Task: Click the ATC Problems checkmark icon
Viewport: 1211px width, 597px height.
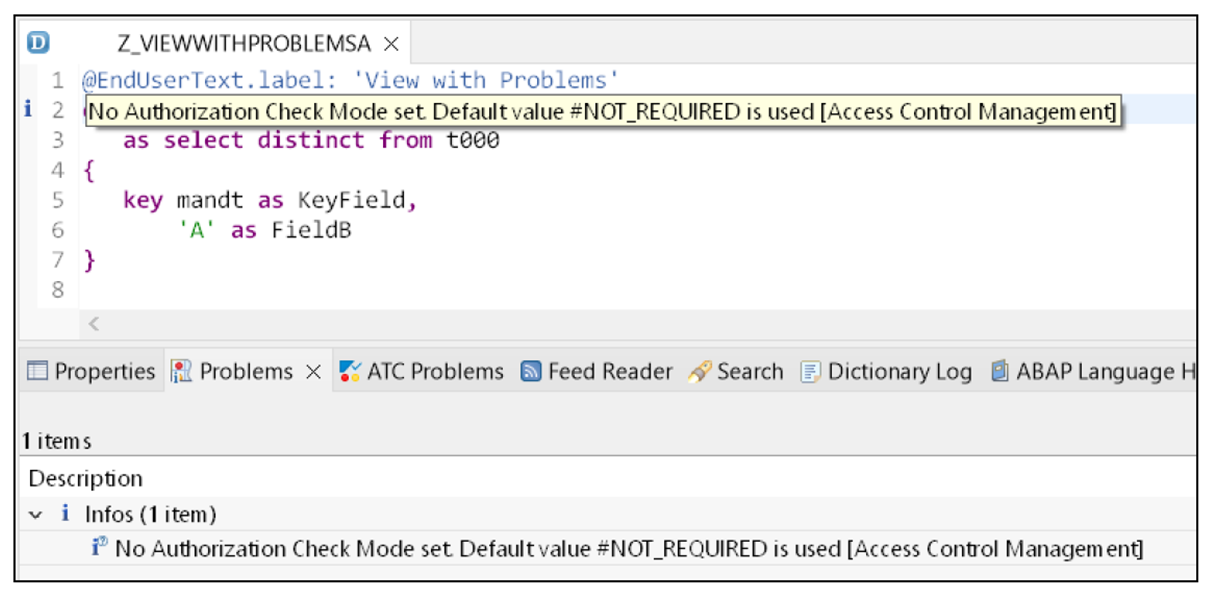Action: point(347,371)
